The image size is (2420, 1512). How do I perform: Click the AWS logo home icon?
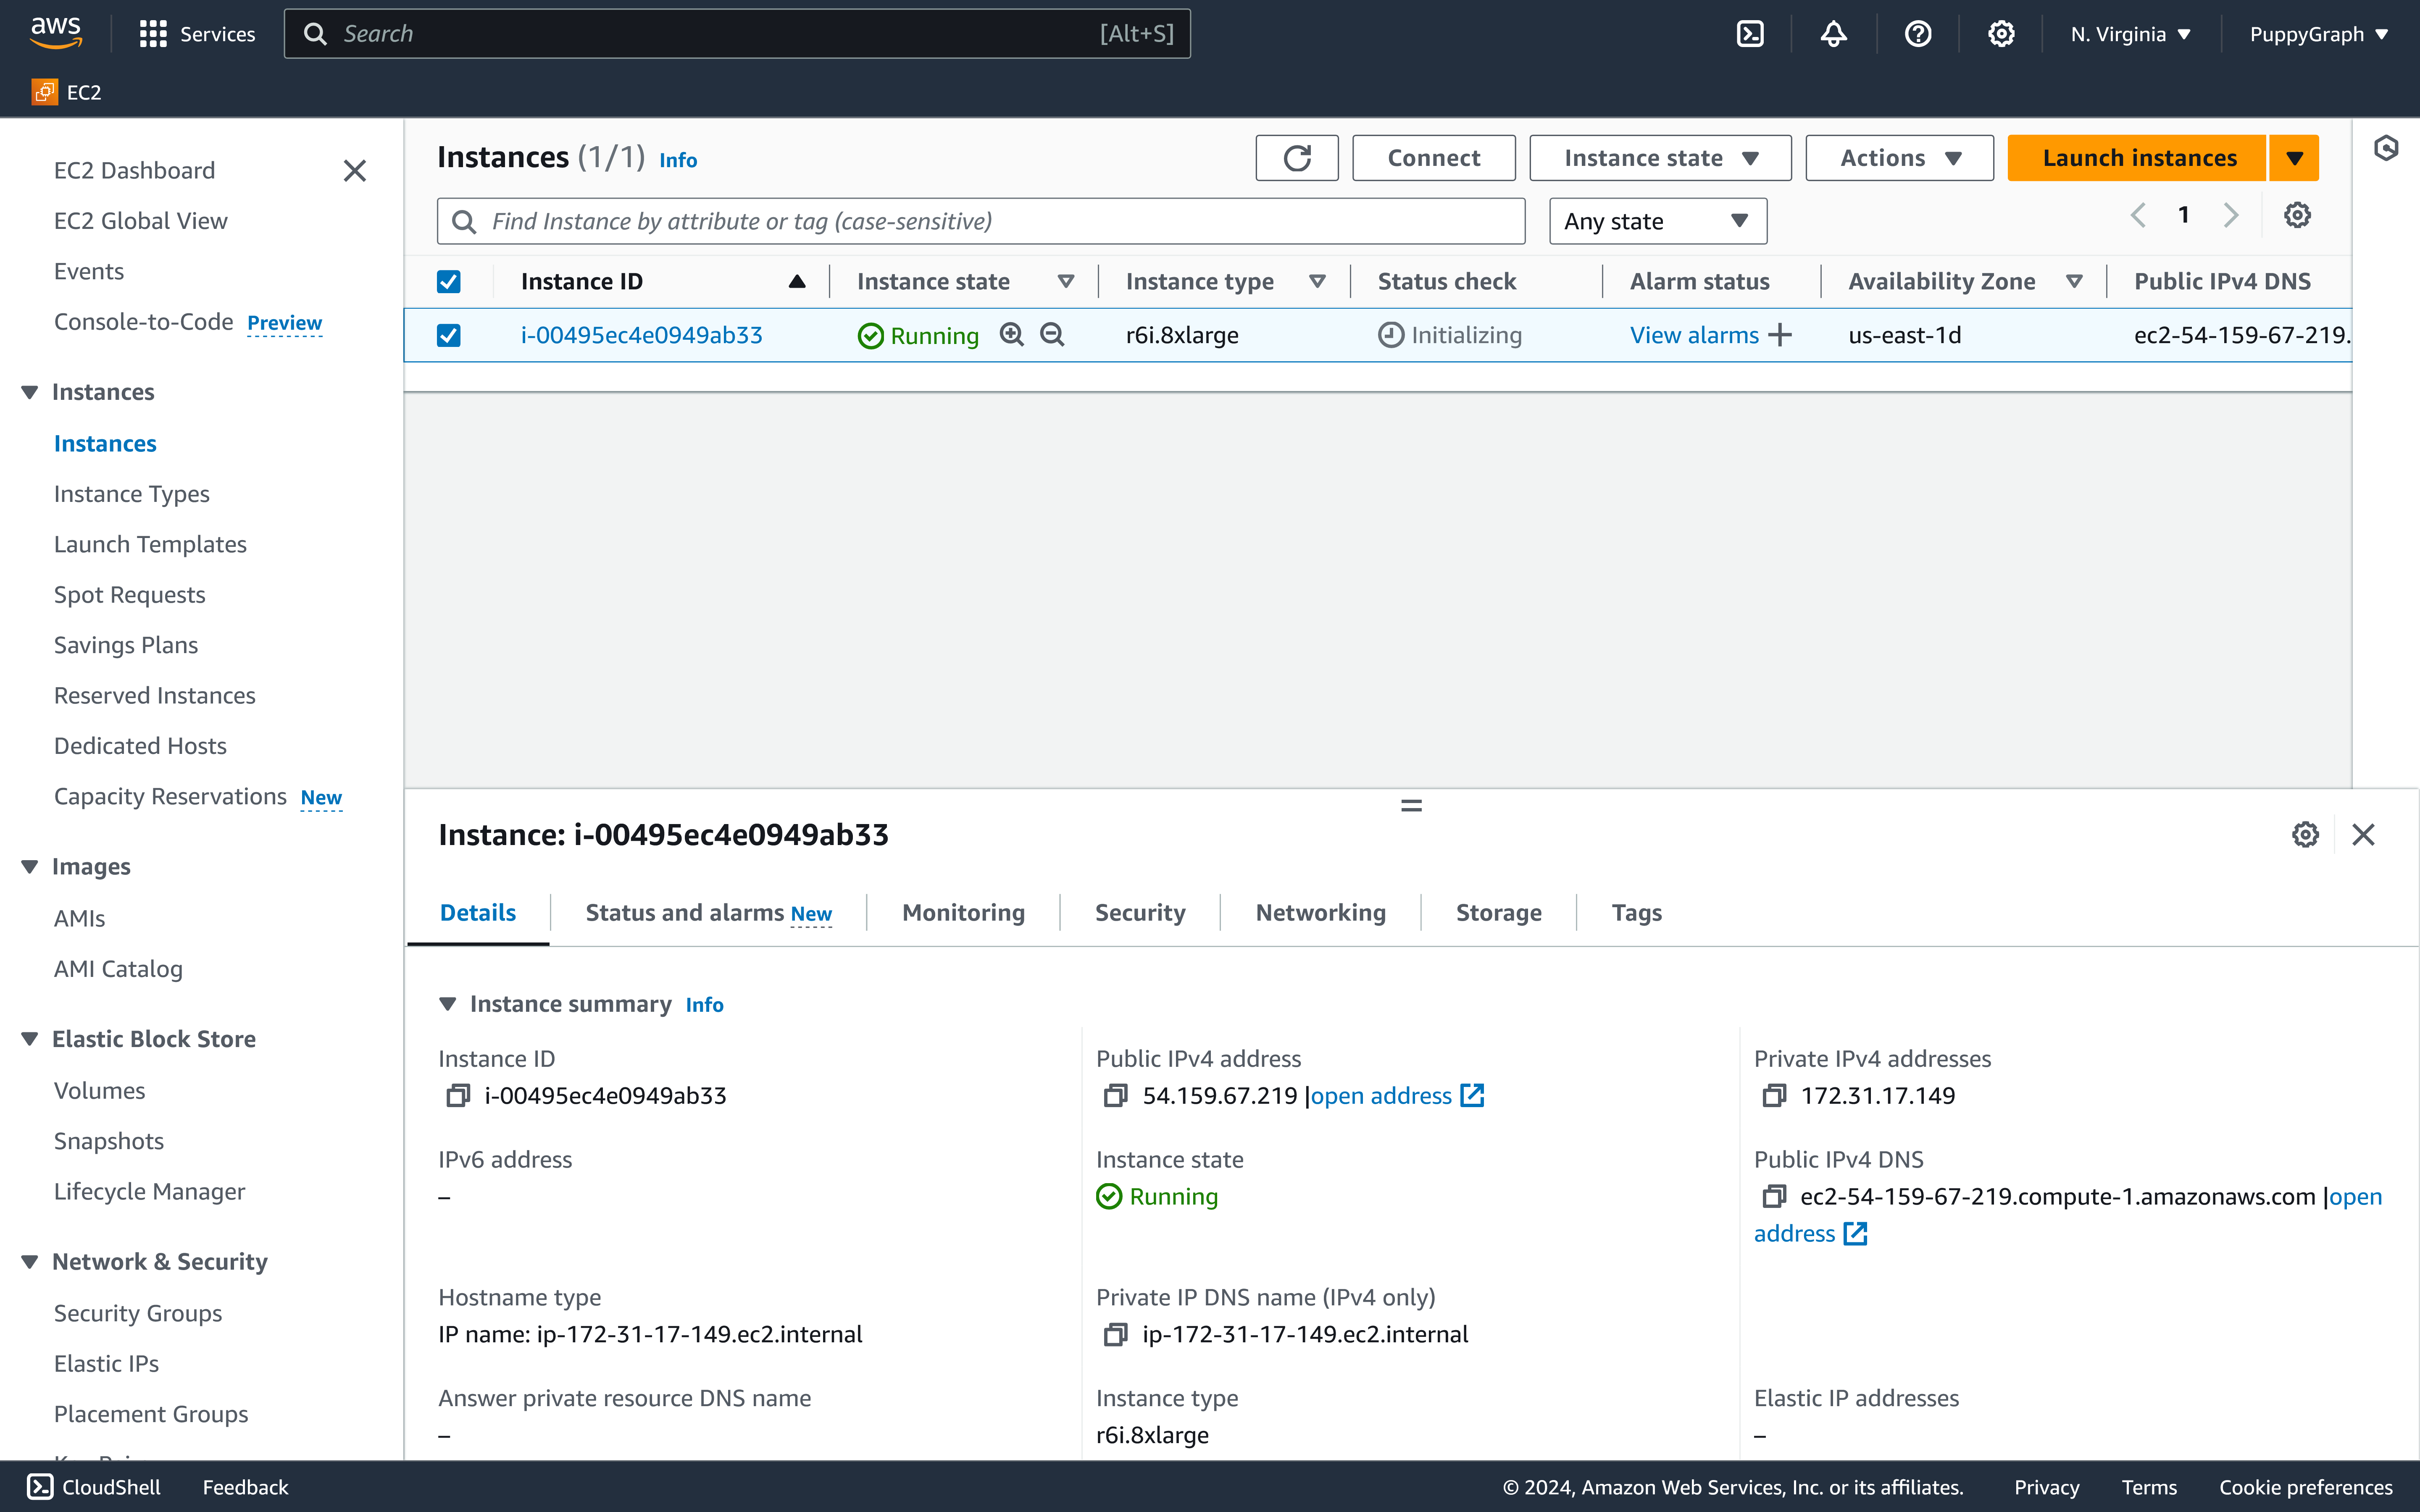point(56,33)
